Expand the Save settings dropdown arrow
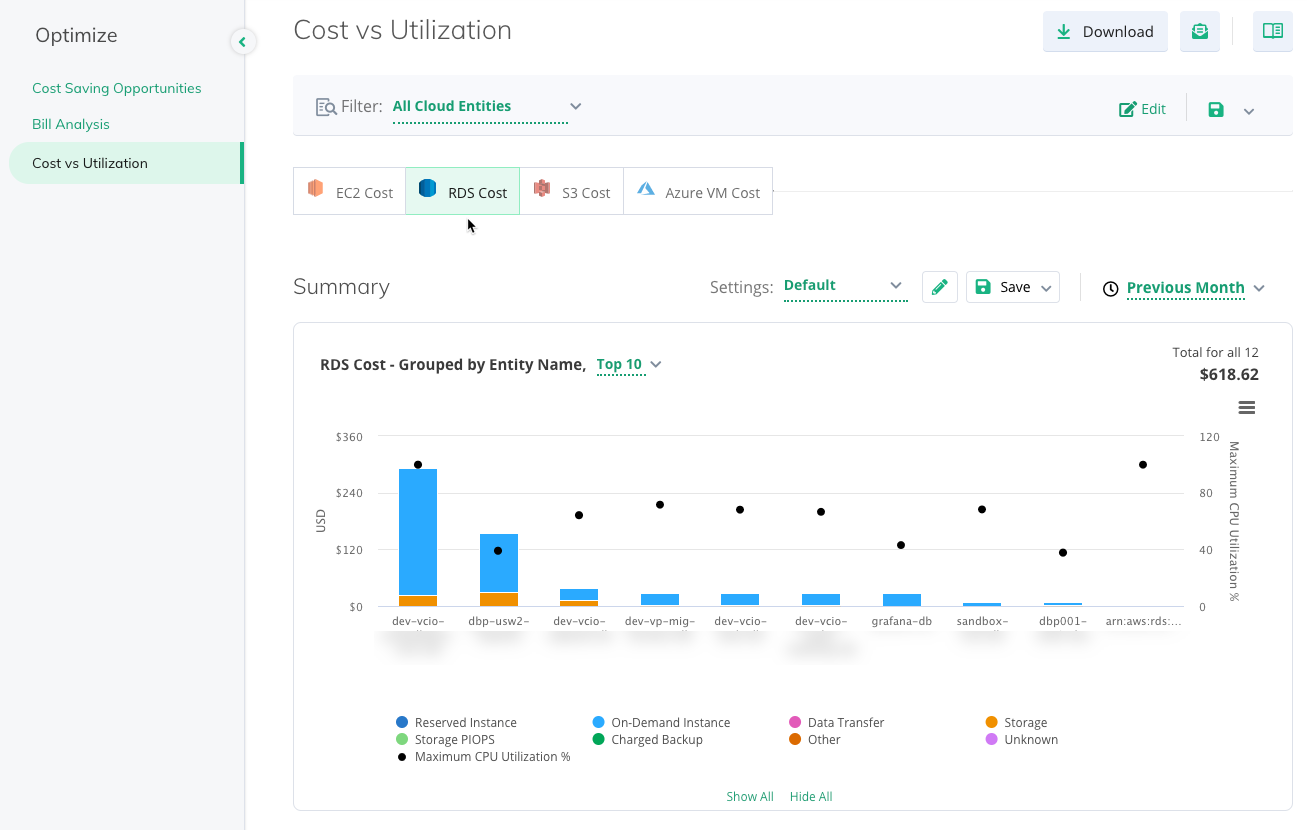 click(1046, 288)
